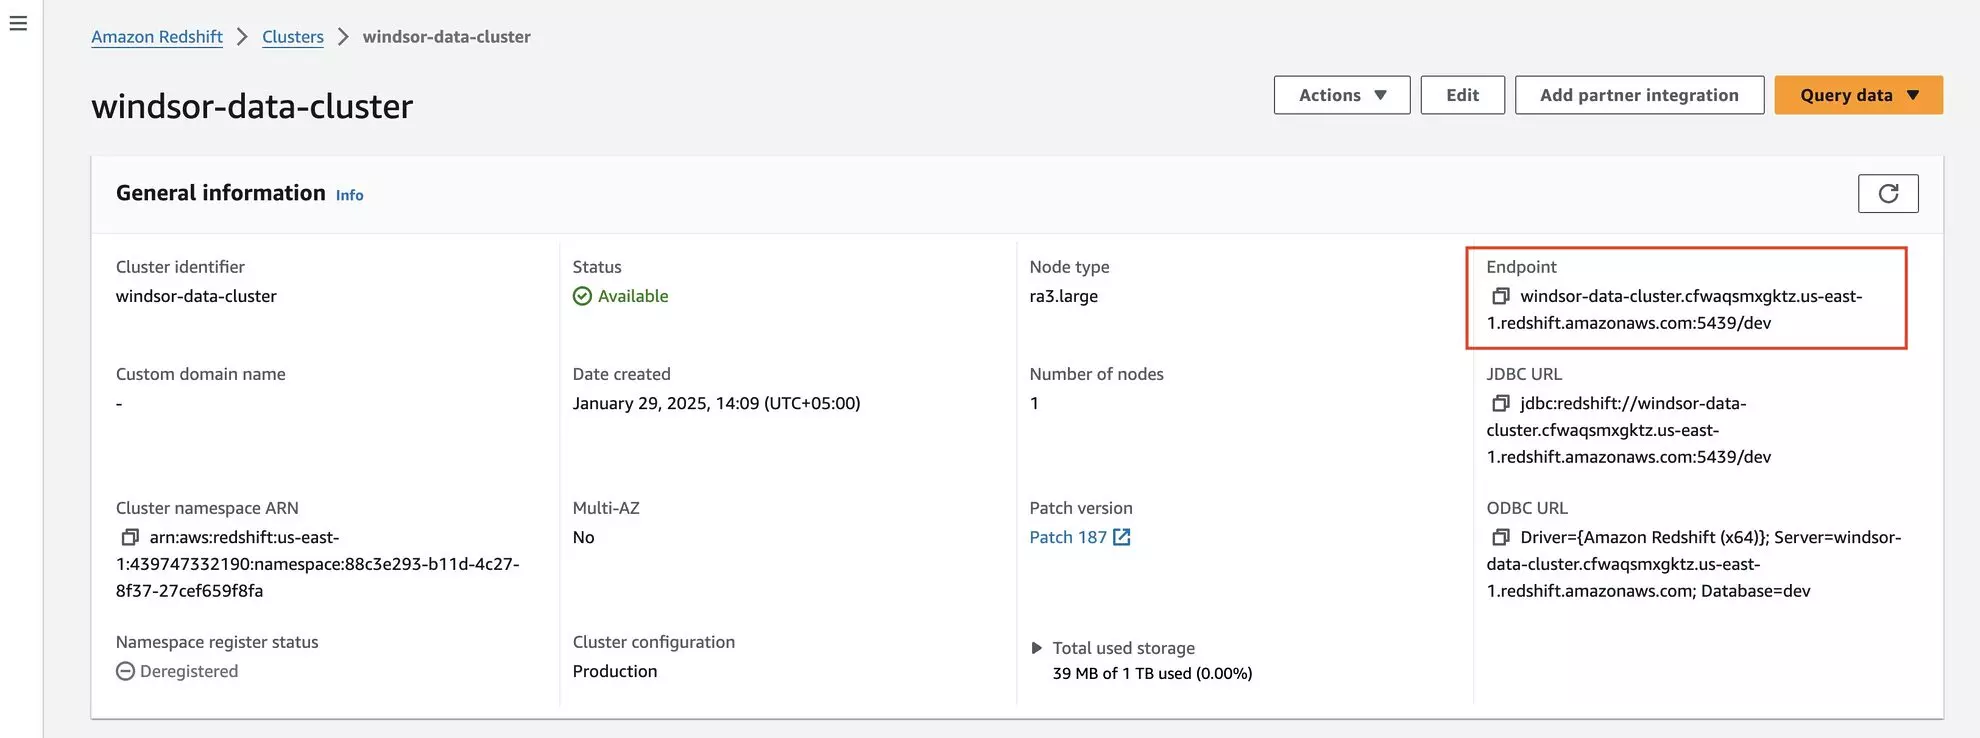Click the Custom domain name label
The width and height of the screenshot is (1980, 738).
tap(201, 374)
